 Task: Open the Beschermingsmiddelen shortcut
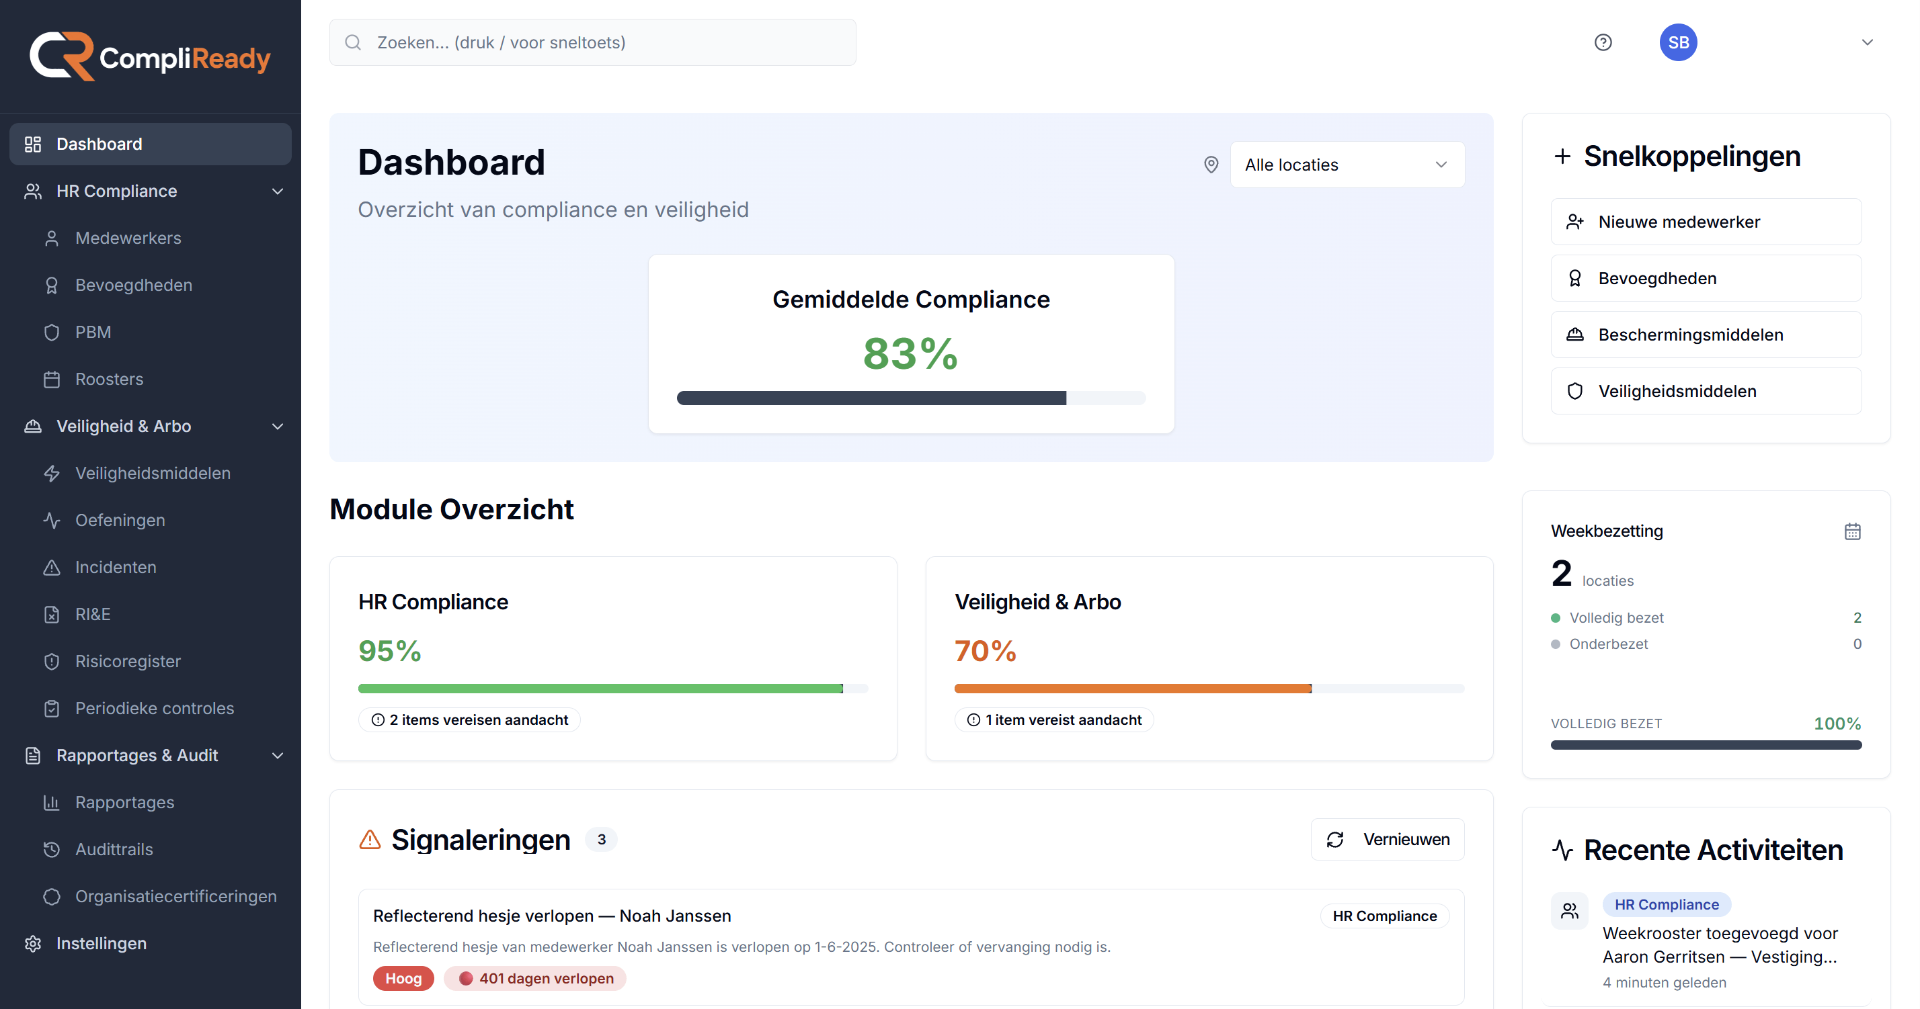click(1706, 334)
